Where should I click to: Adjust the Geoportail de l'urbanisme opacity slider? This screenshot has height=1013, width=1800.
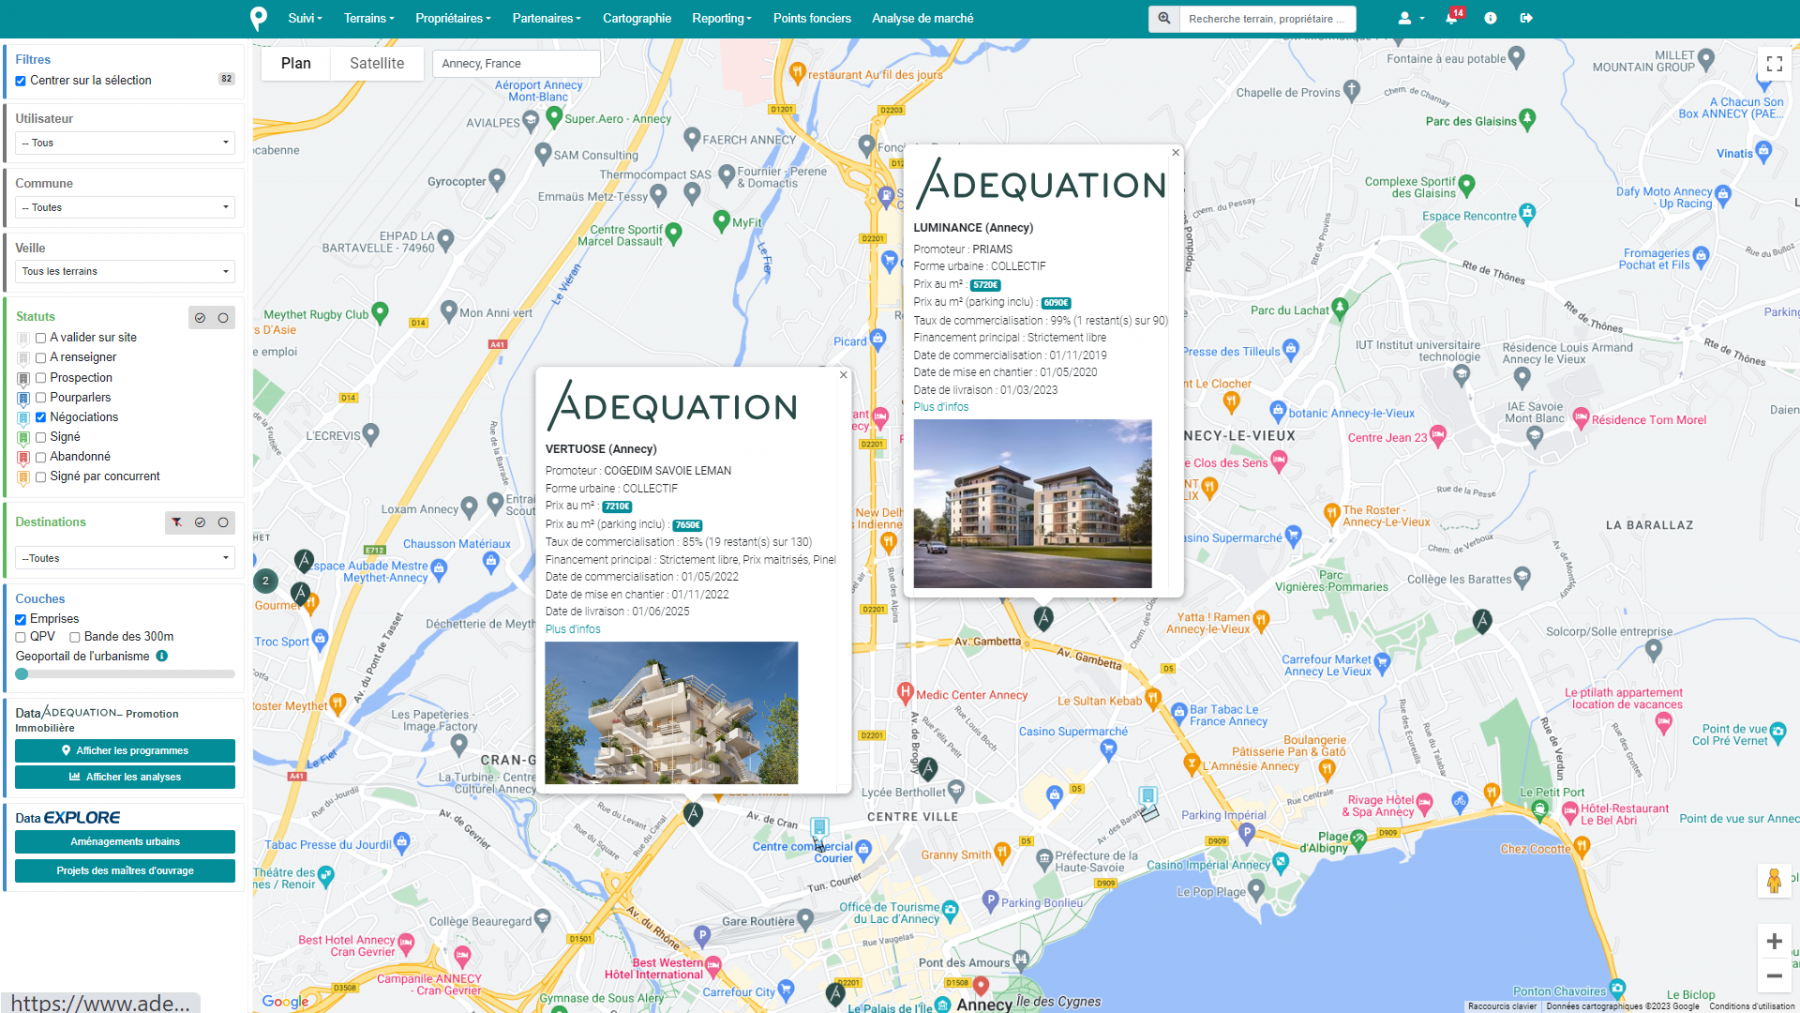125,674
